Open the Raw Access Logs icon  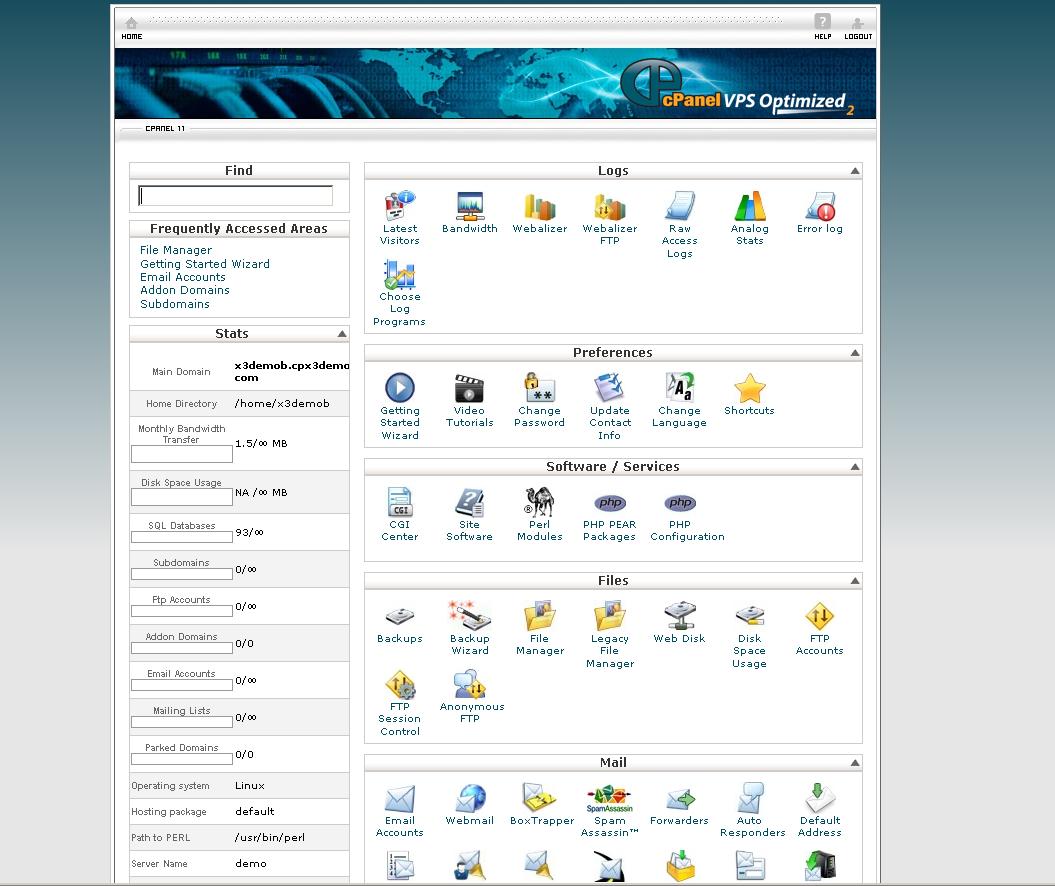click(680, 206)
